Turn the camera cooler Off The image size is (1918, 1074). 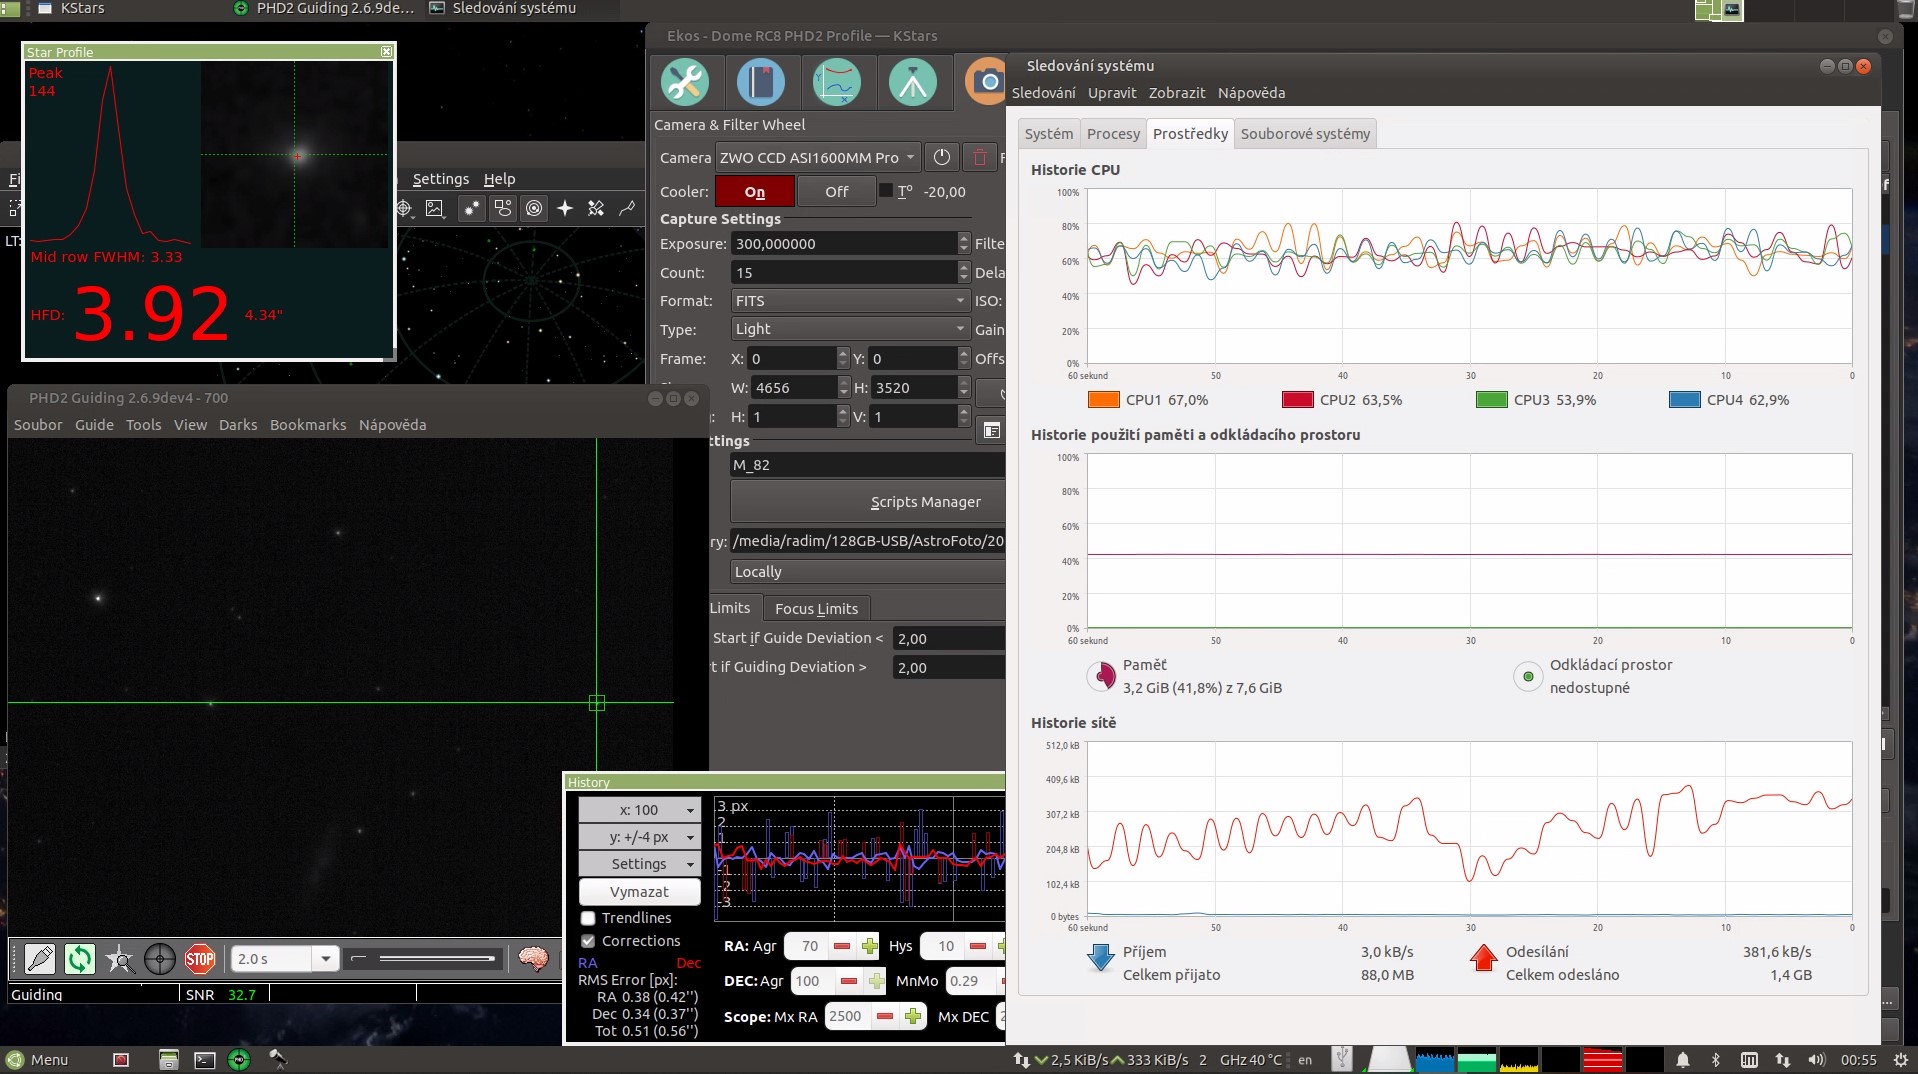[836, 192]
